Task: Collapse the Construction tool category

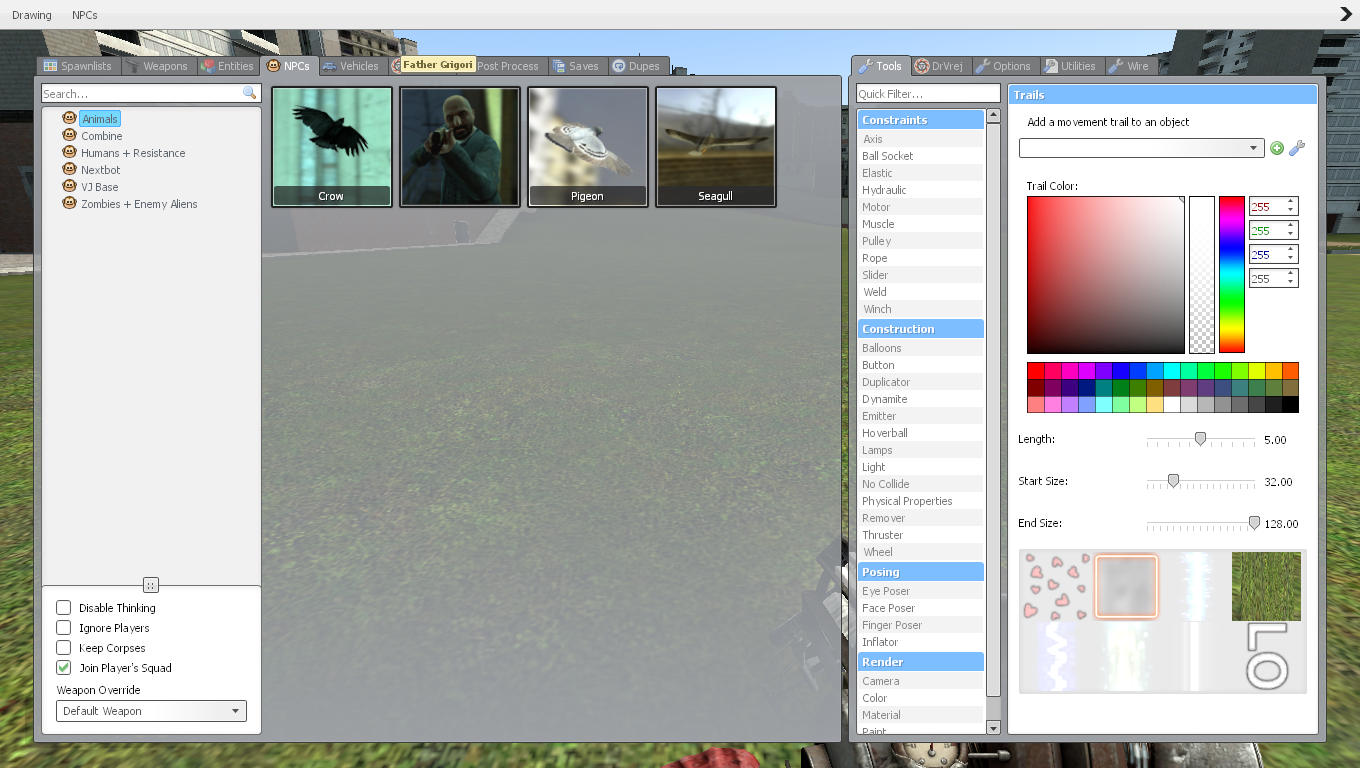Action: 920,329
